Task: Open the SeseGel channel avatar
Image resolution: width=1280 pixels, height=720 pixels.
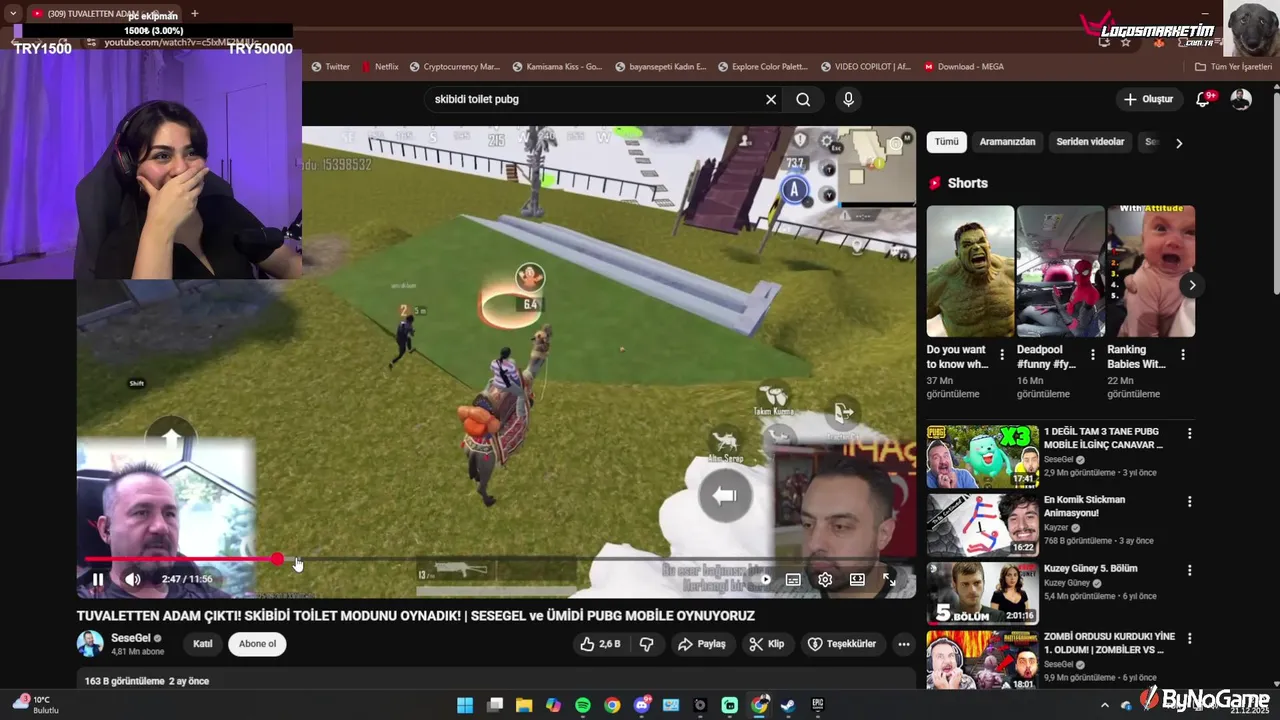Action: 90,644
